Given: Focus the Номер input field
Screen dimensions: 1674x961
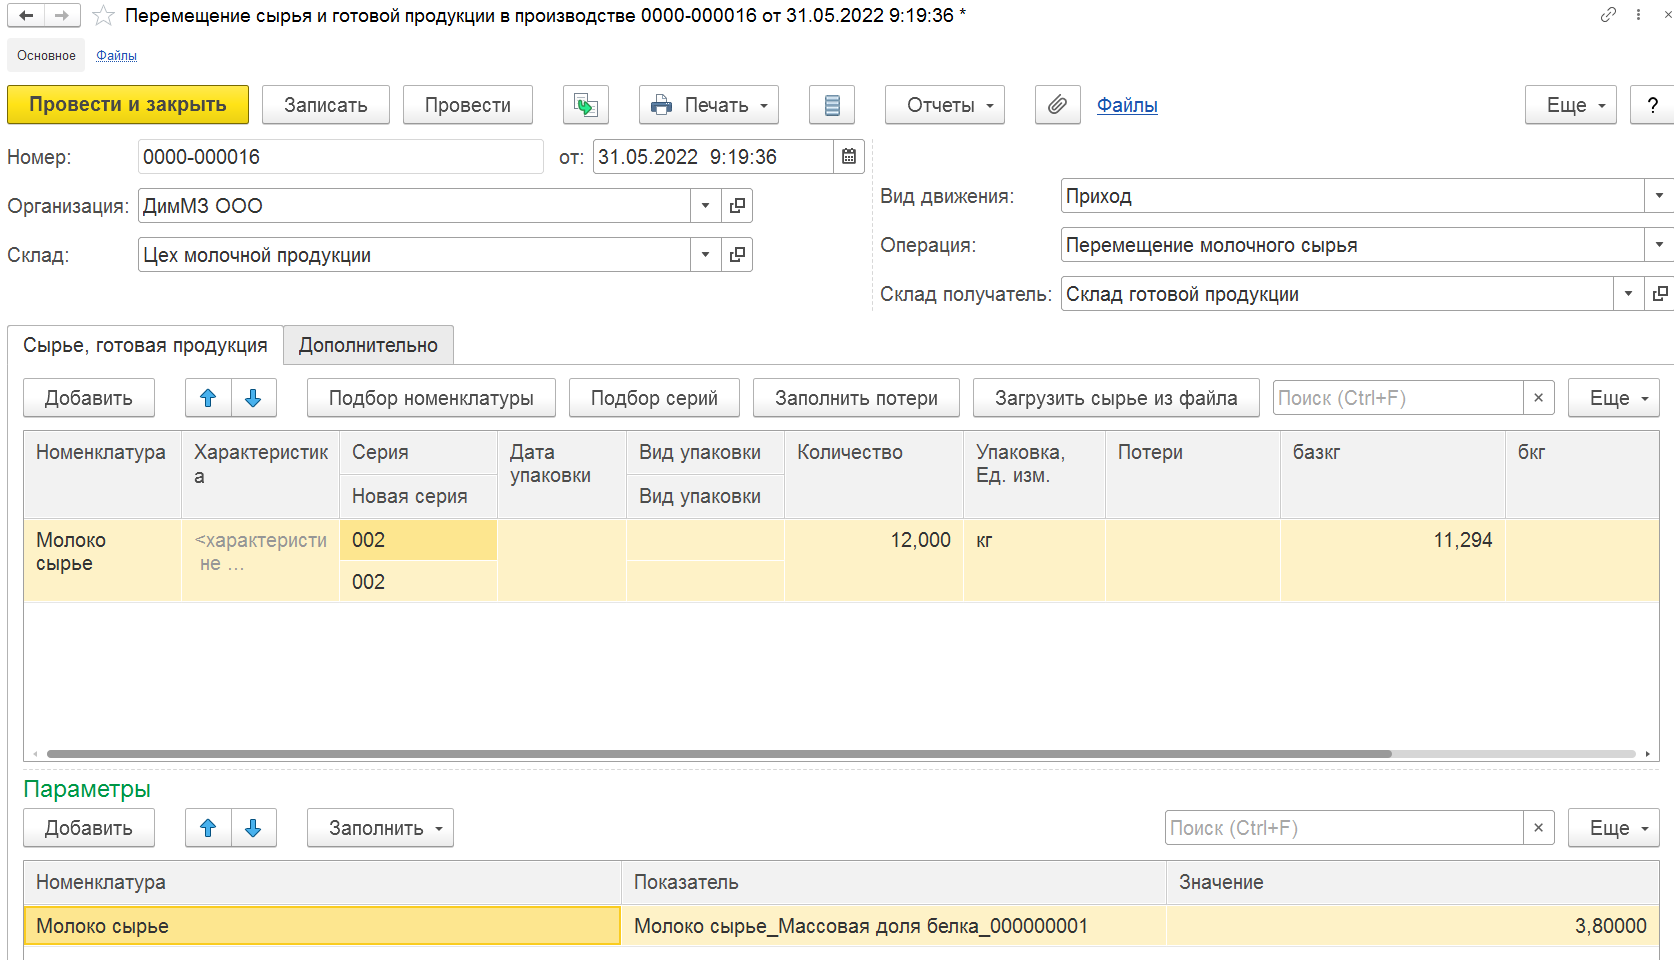Looking at the screenshot, I should (340, 157).
